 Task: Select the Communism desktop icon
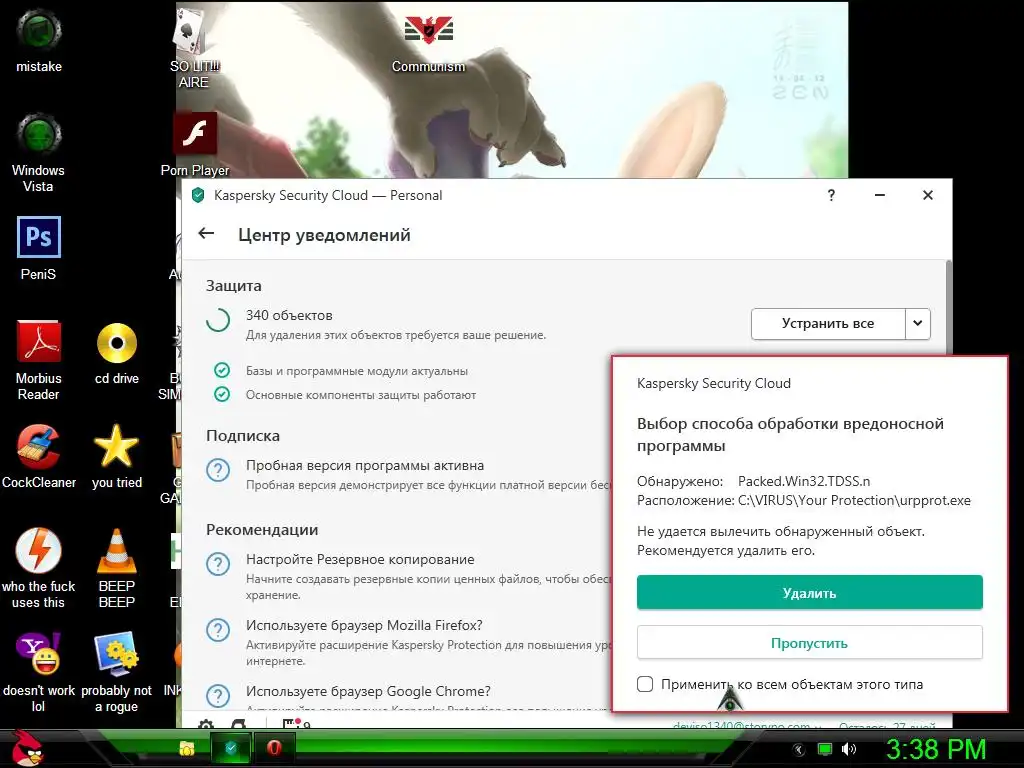tap(428, 43)
